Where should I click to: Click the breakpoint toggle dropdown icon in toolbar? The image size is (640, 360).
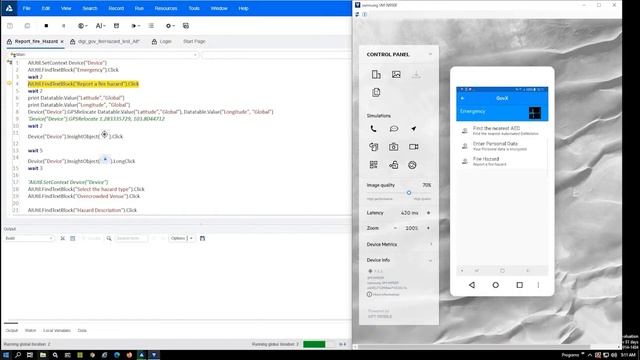coord(136,26)
